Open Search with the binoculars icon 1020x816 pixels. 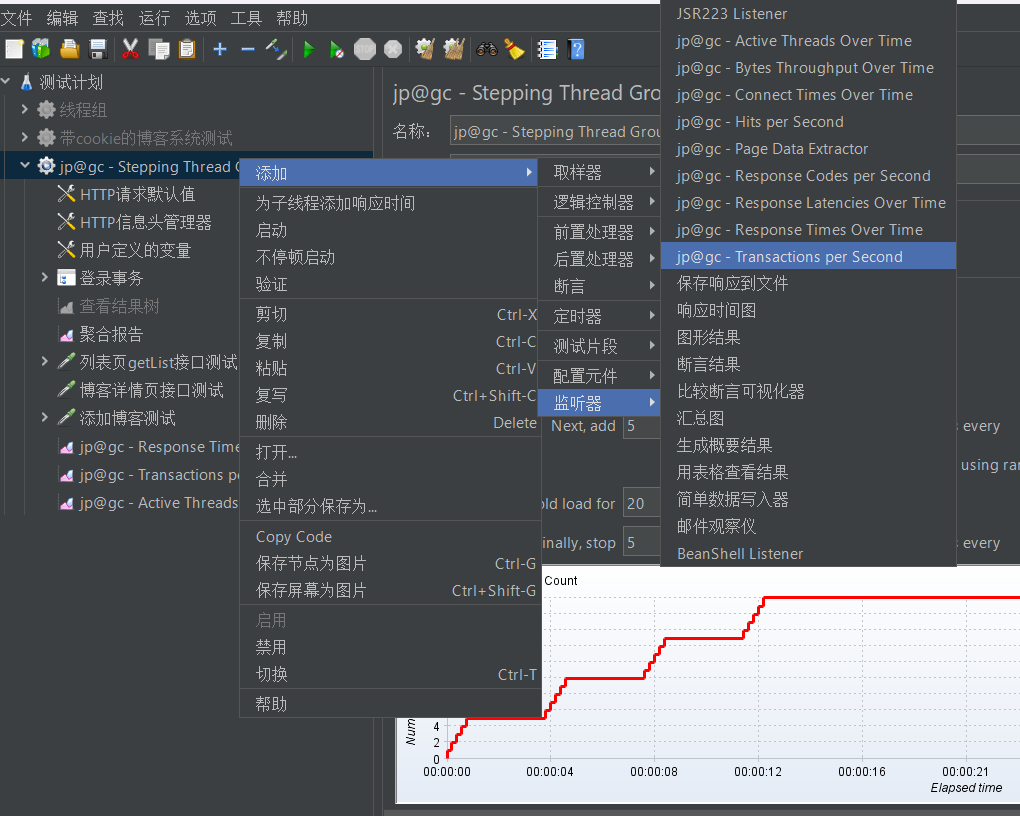[x=487, y=49]
